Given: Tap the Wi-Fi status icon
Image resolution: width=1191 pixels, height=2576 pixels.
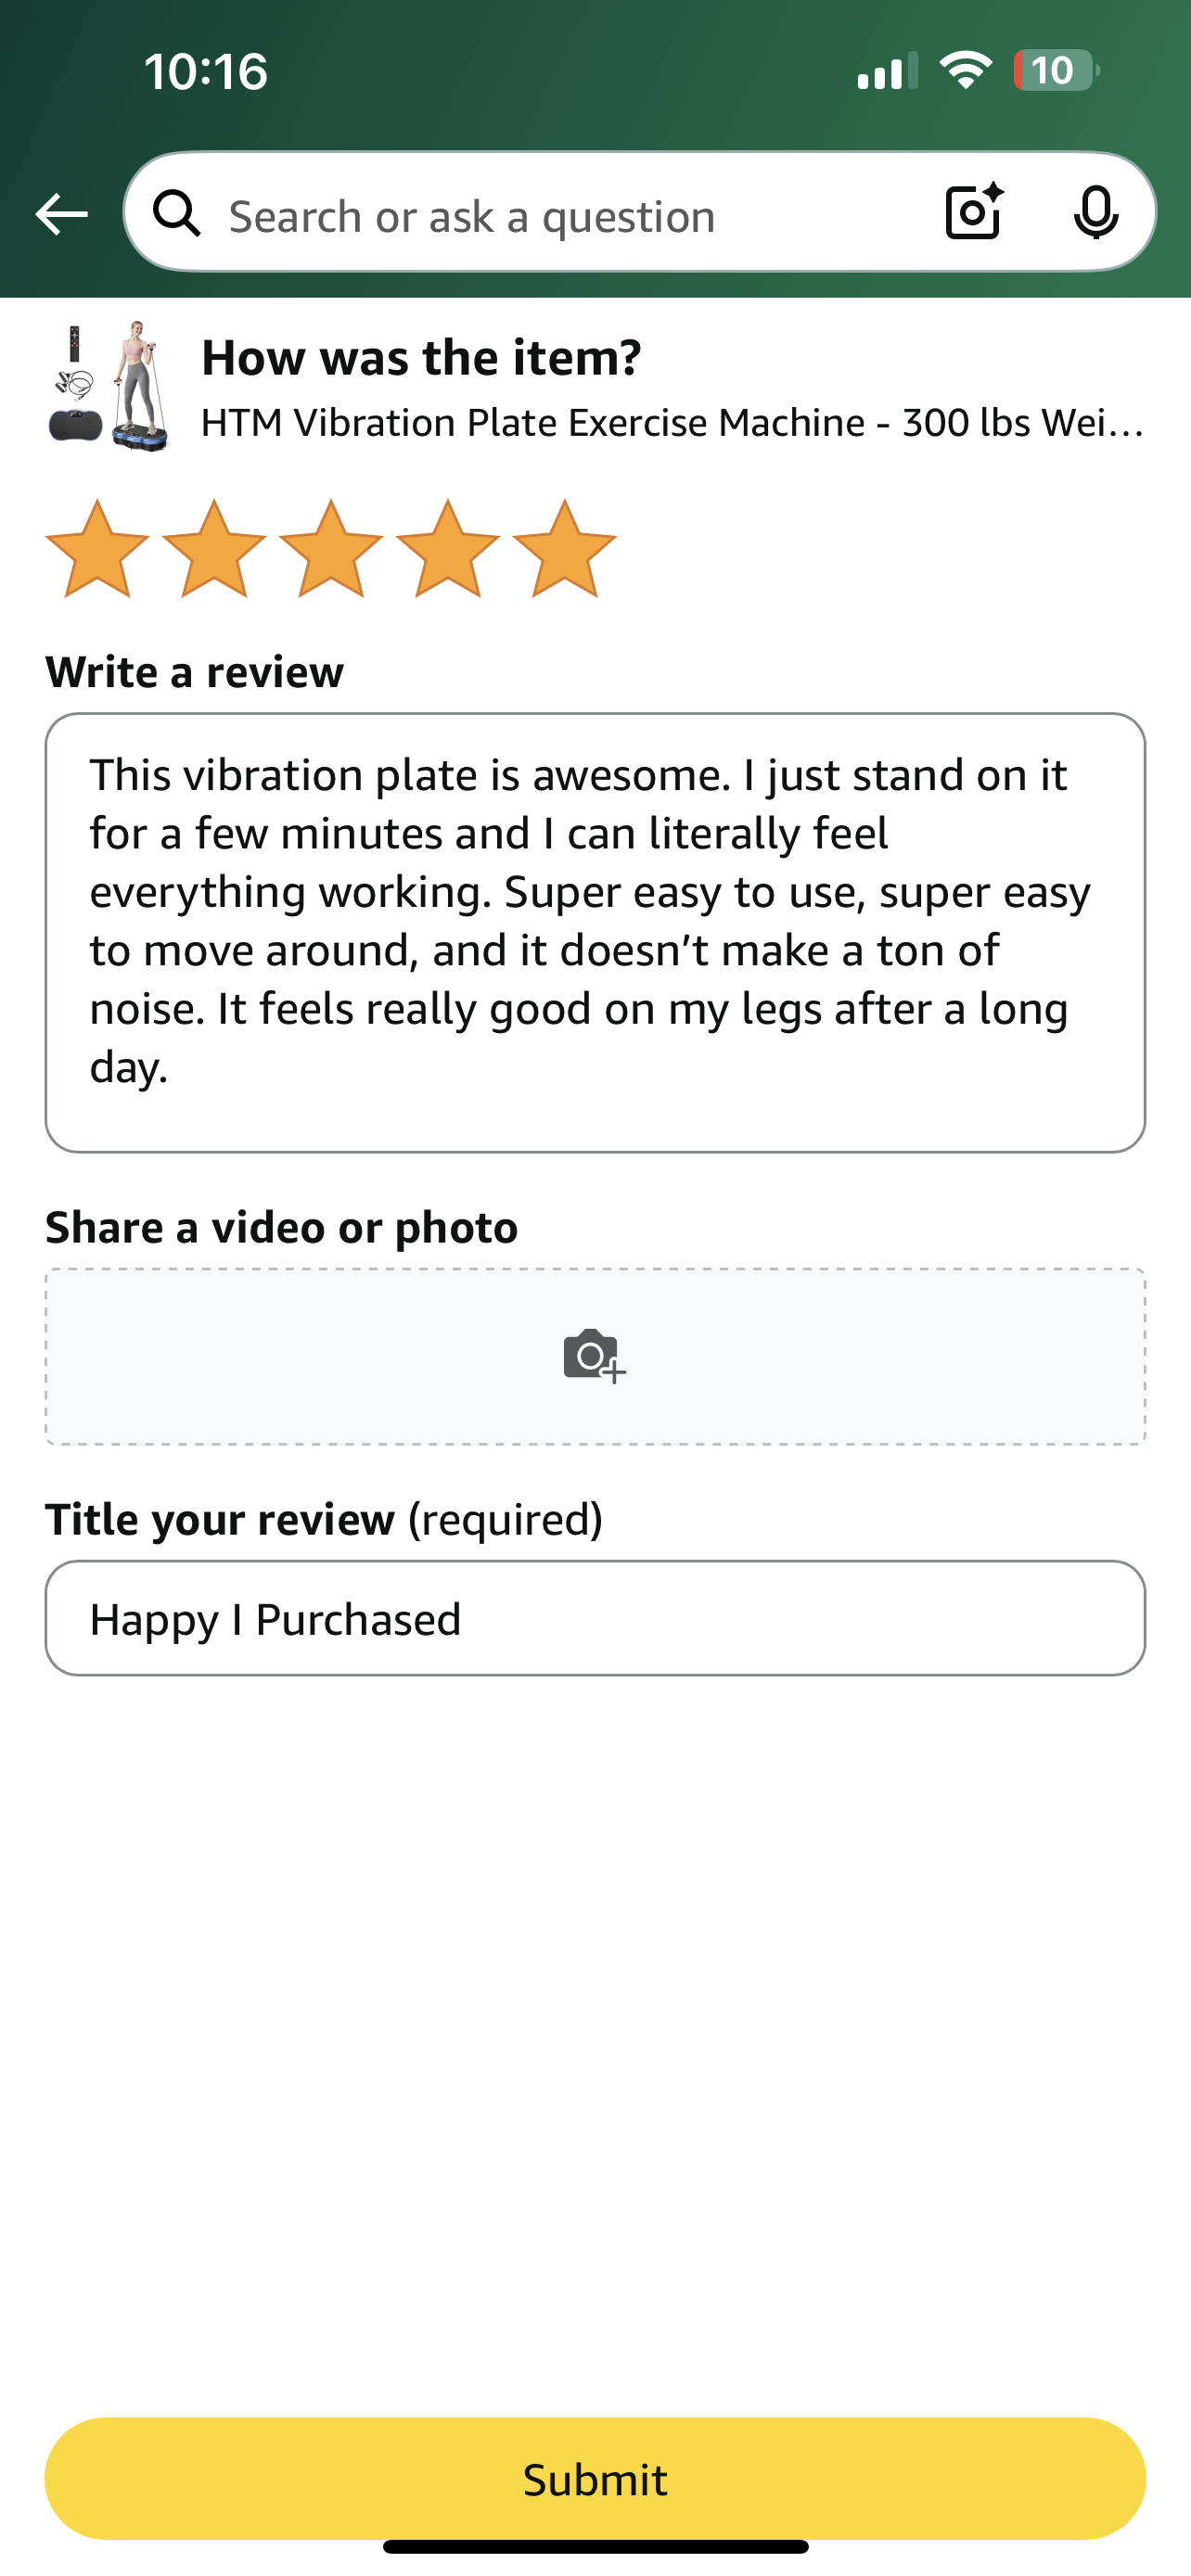Looking at the screenshot, I should 965,70.
